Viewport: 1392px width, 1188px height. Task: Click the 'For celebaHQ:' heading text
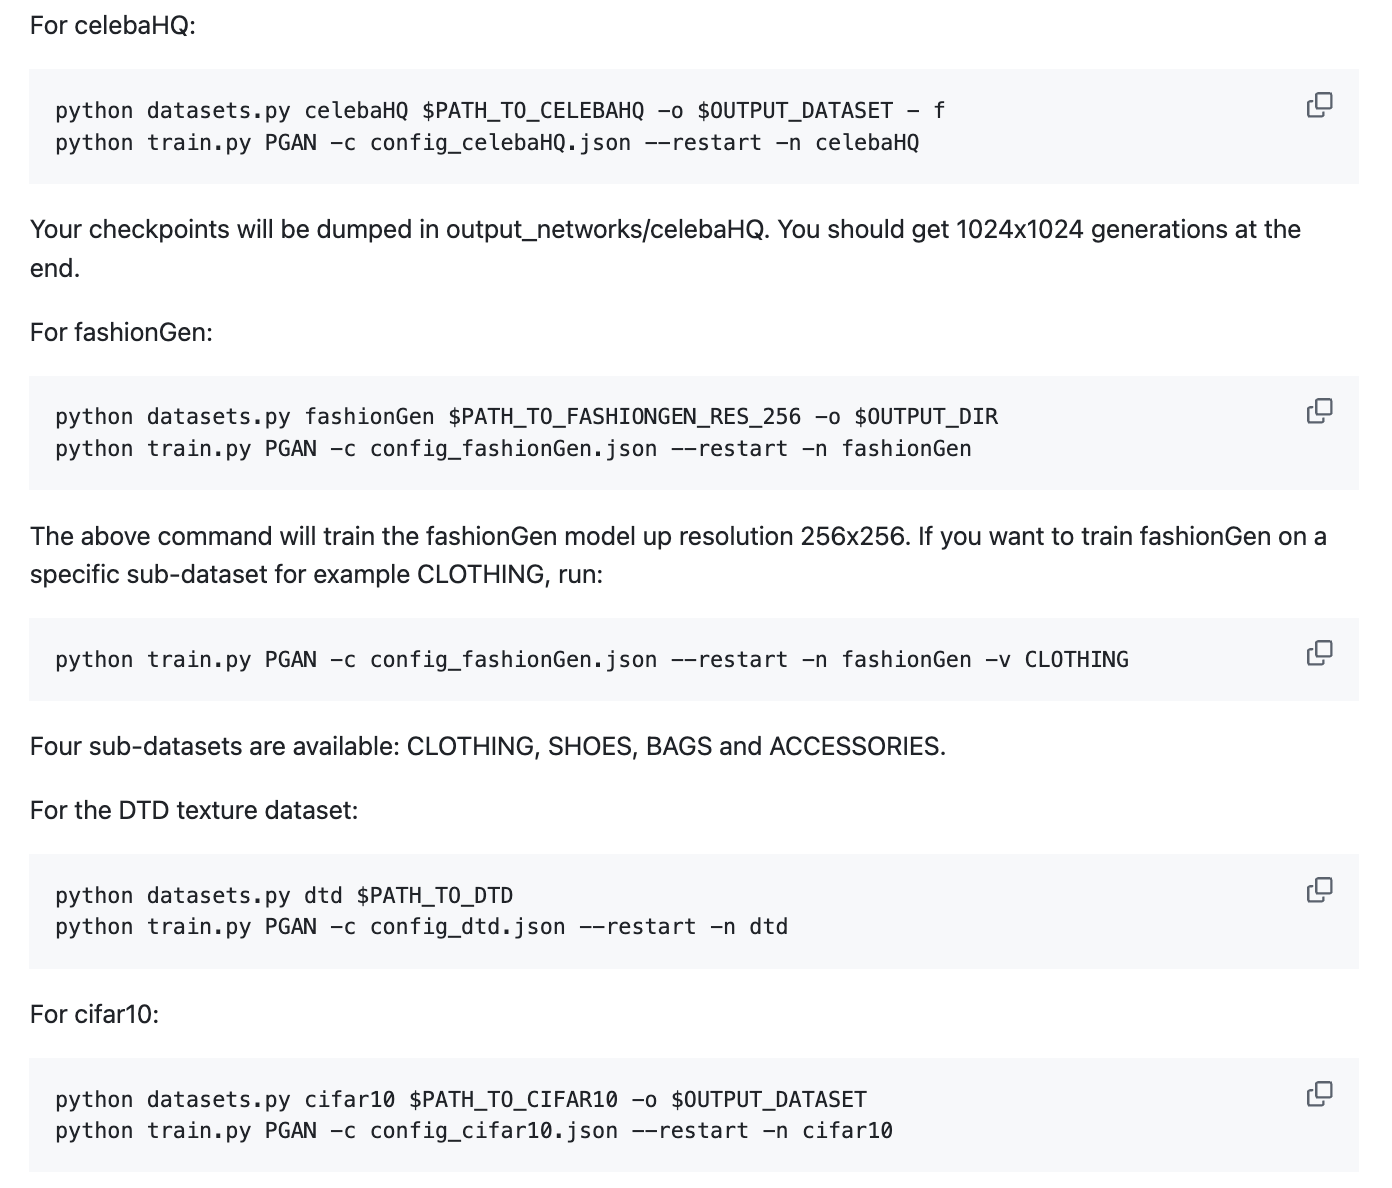click(113, 25)
